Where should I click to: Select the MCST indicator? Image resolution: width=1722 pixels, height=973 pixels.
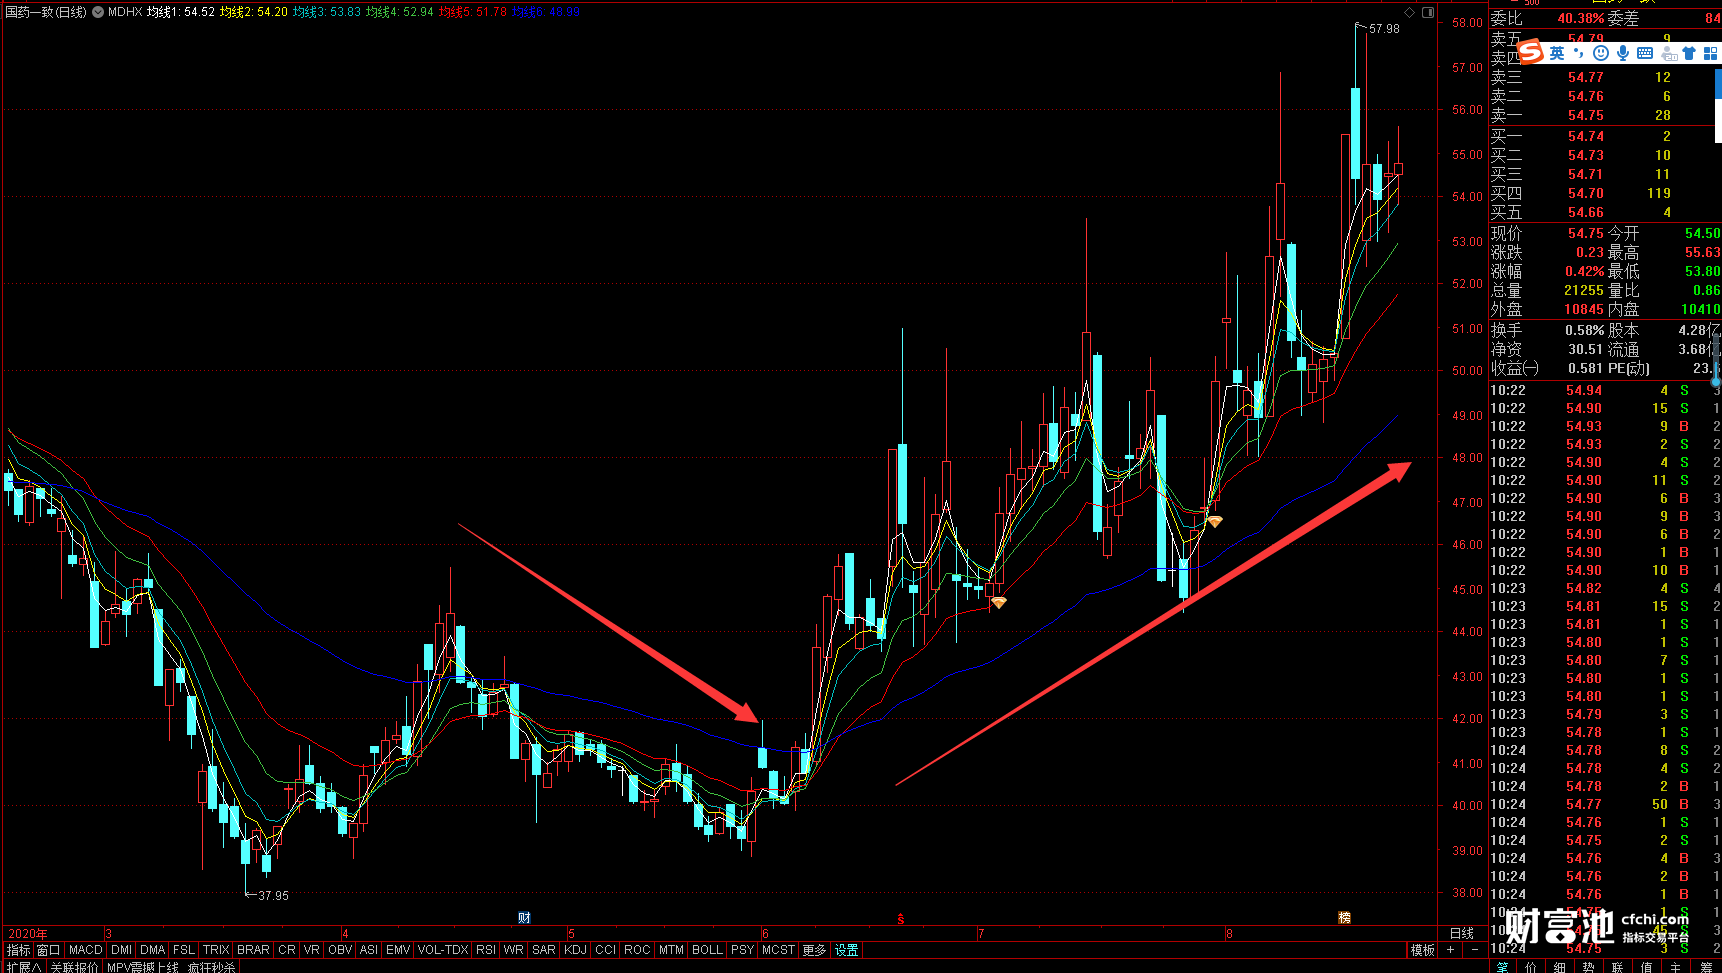[x=778, y=950]
